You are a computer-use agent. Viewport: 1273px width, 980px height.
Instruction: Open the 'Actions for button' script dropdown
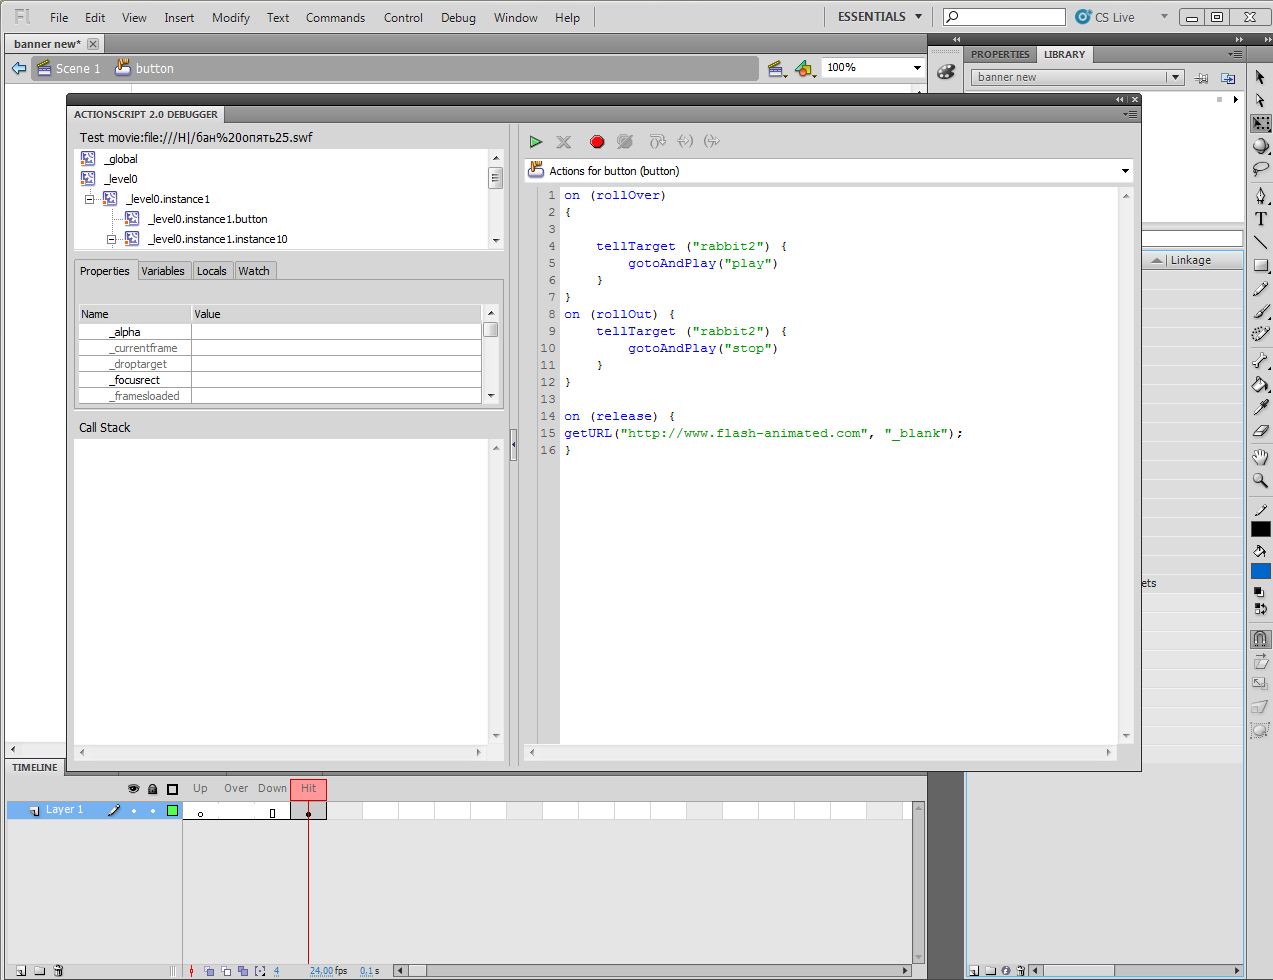click(1124, 171)
